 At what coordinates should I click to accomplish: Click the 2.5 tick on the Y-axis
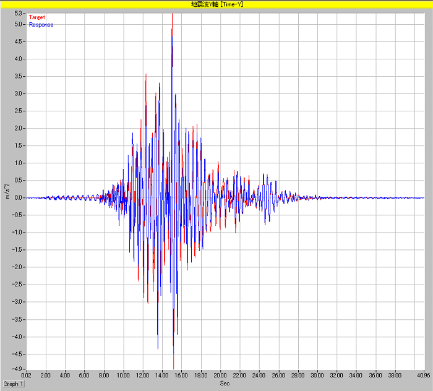pos(19,111)
